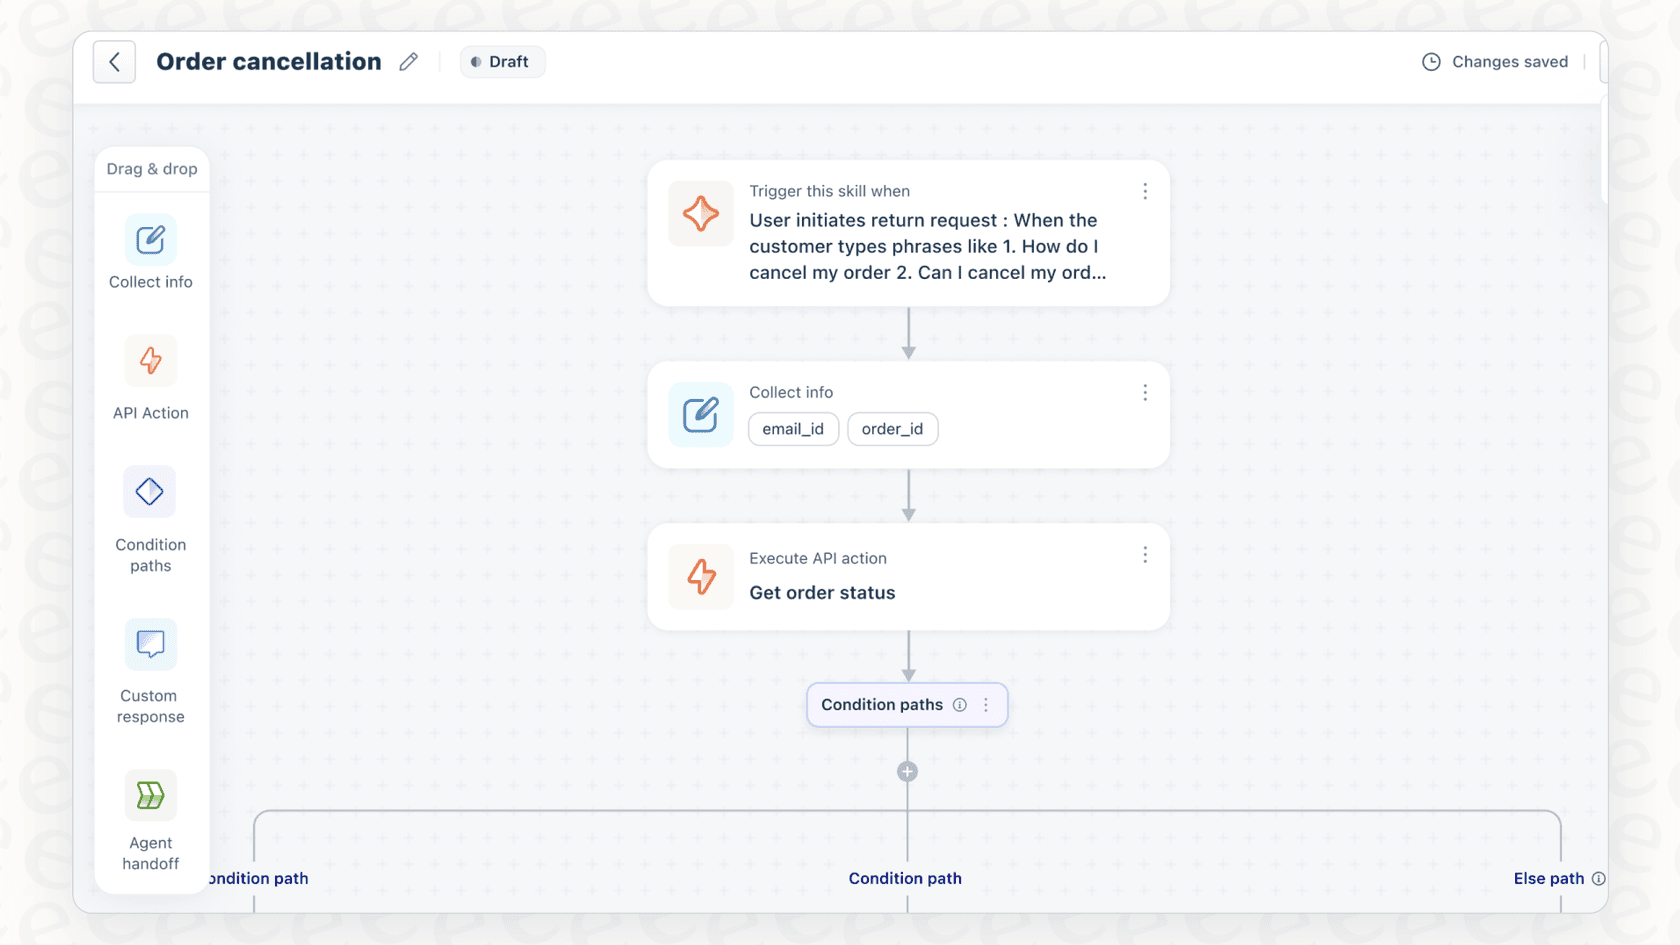
Task: Click the Execute API action lightning icon
Action: click(x=701, y=577)
